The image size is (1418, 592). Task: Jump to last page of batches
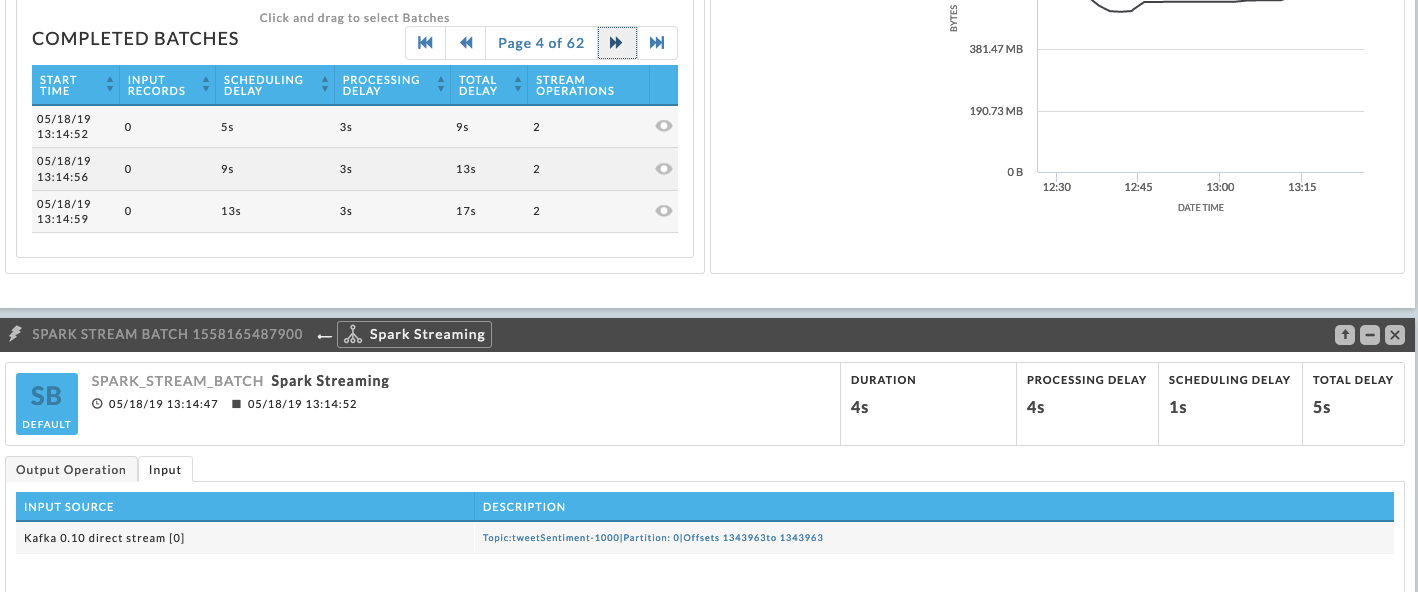657,43
